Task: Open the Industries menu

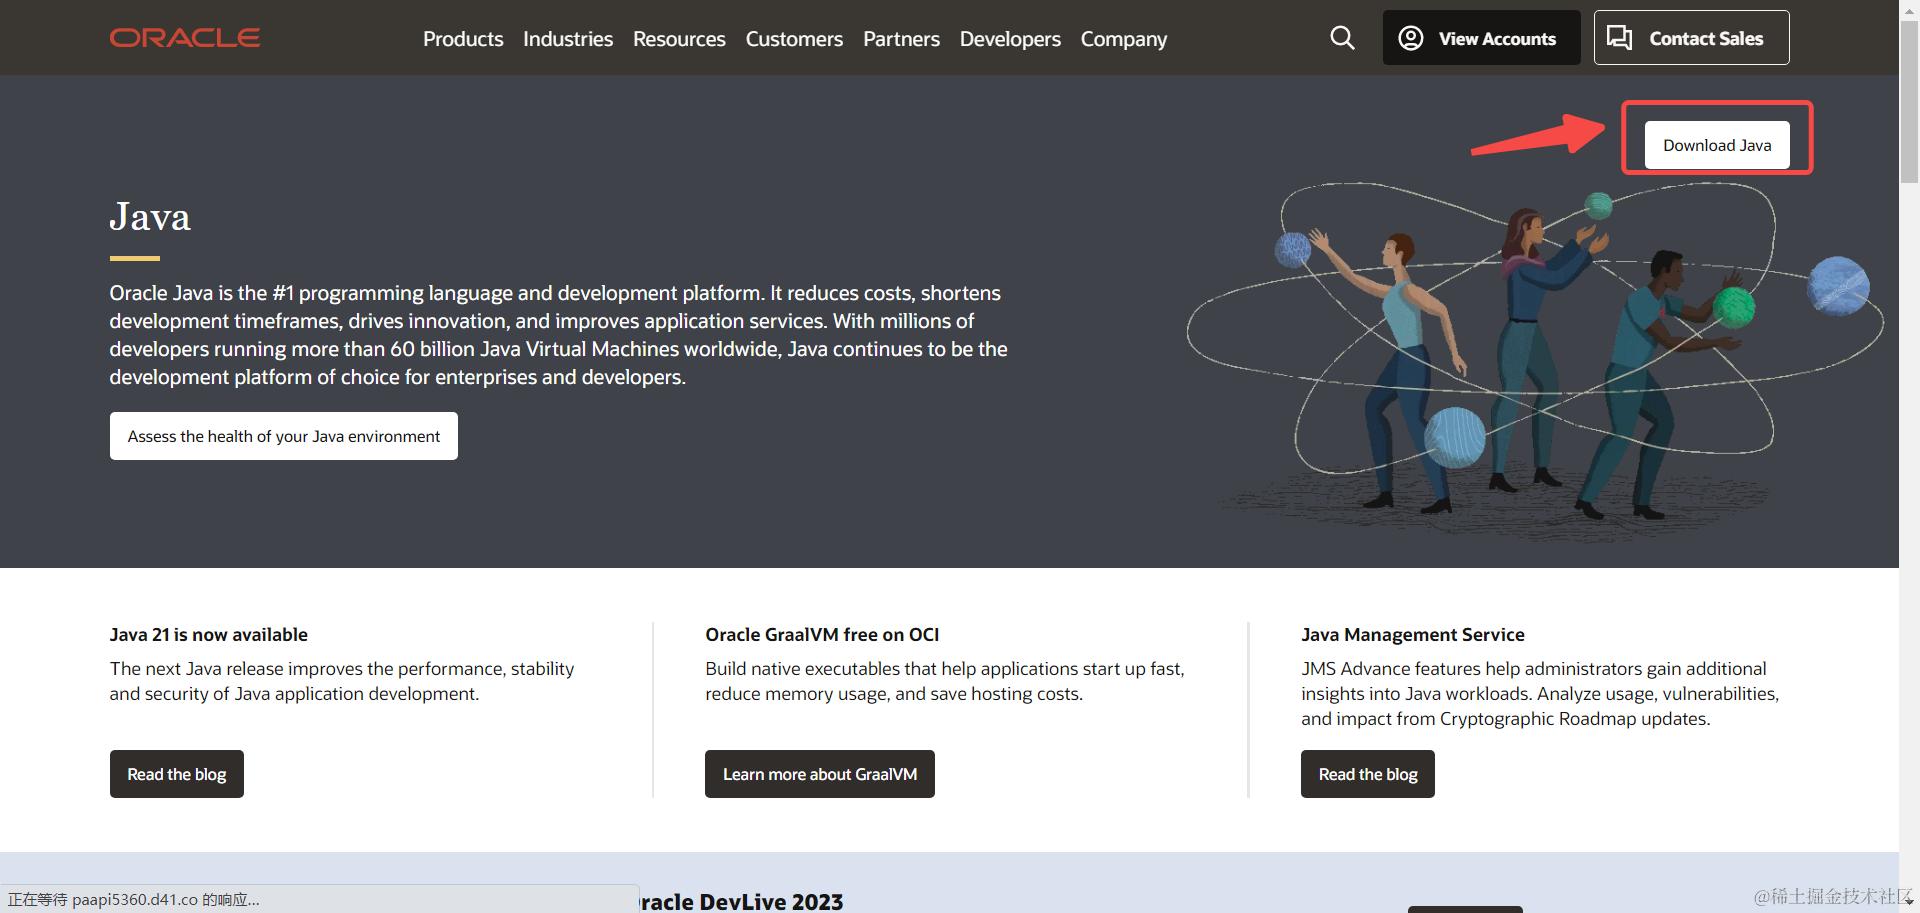Action: 568,39
